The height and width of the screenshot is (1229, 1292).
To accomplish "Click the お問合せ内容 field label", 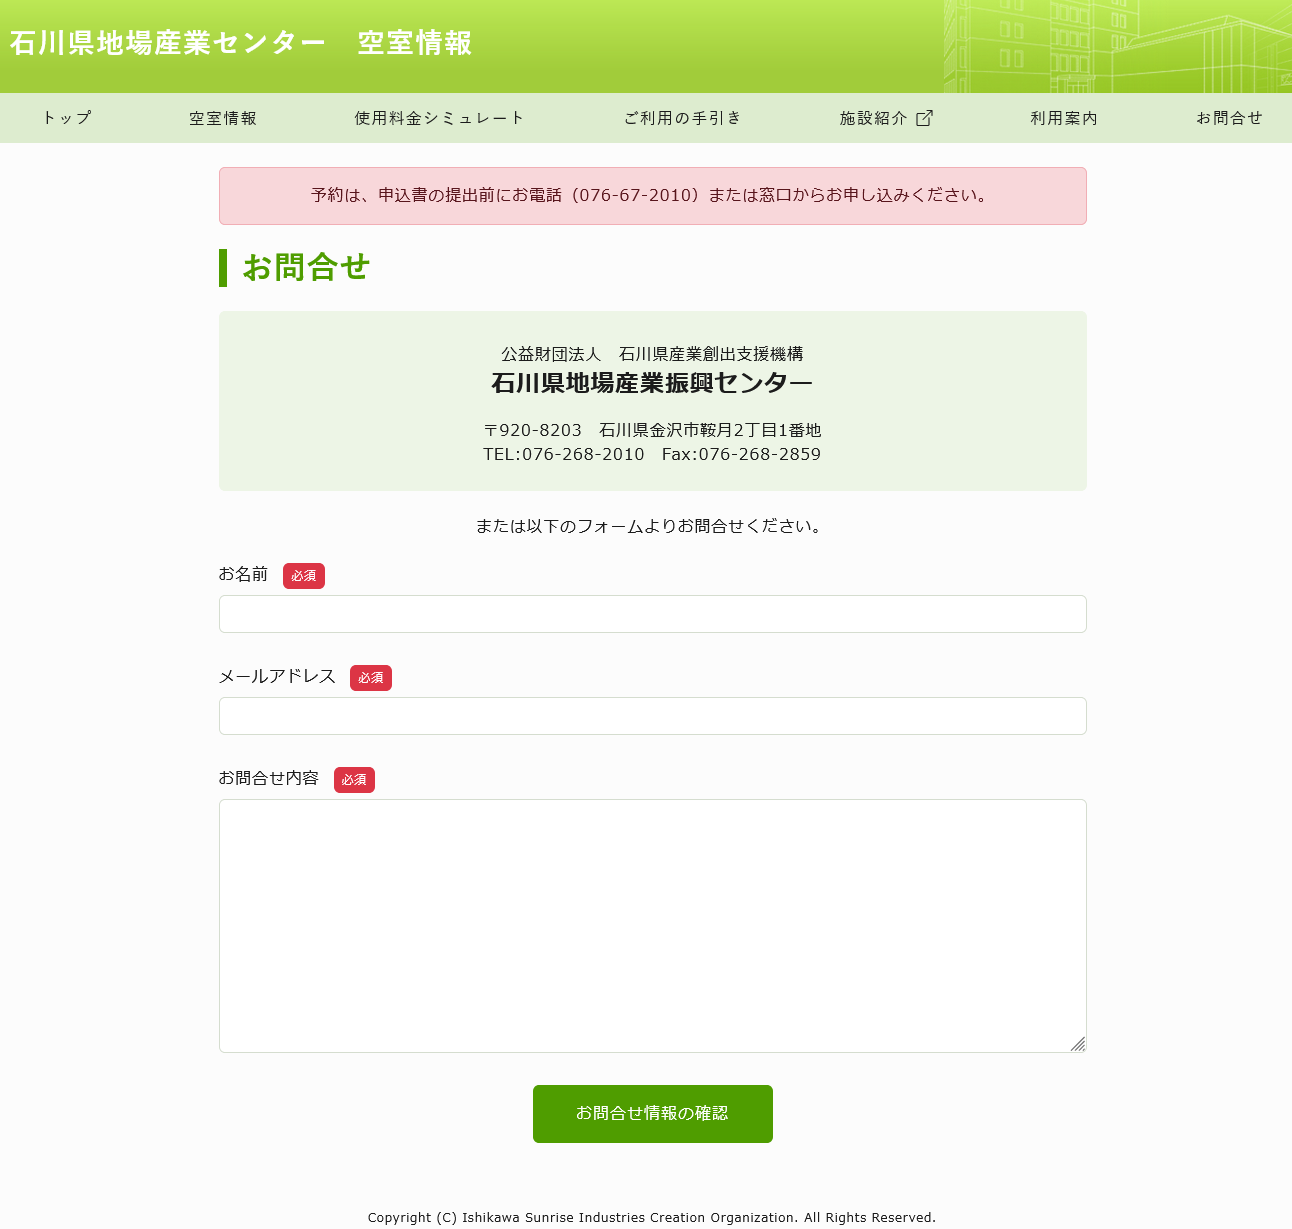I will 269,778.
